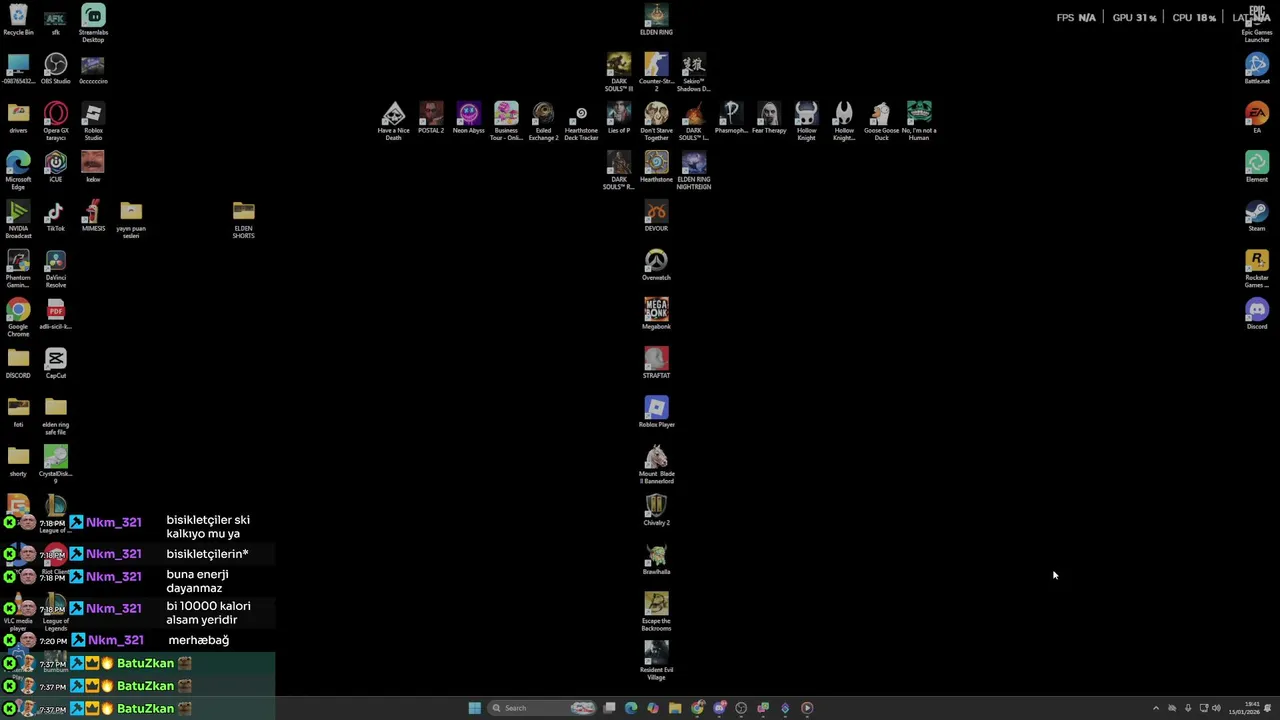The image size is (1280, 720).
Task: Open NVIDIA Broadcast shortcut
Action: 18,219
